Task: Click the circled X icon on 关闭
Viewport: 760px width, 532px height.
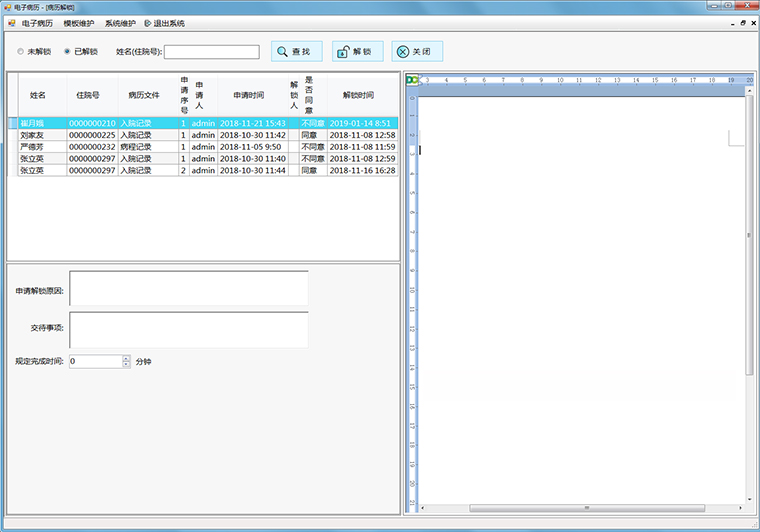Action: (402, 52)
